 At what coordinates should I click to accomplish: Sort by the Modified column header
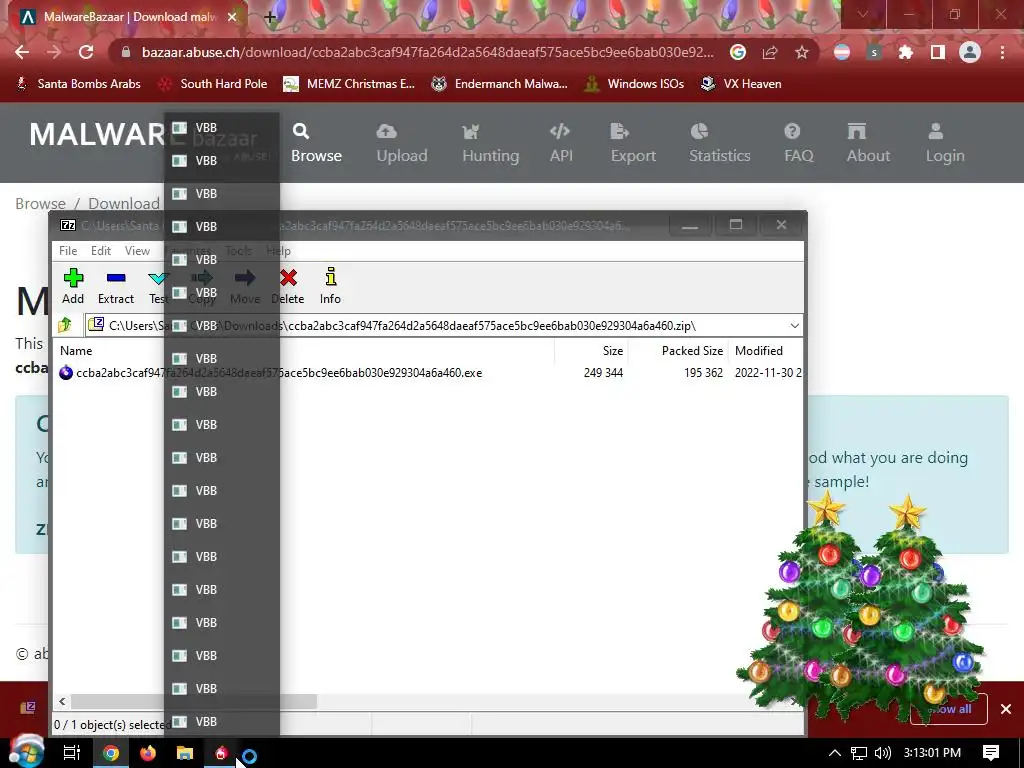[759, 351]
